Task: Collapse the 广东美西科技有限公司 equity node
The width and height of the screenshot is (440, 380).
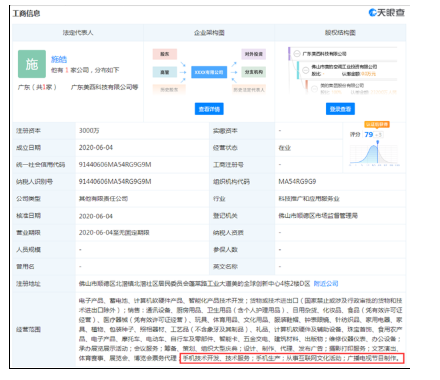Action: 297,54
